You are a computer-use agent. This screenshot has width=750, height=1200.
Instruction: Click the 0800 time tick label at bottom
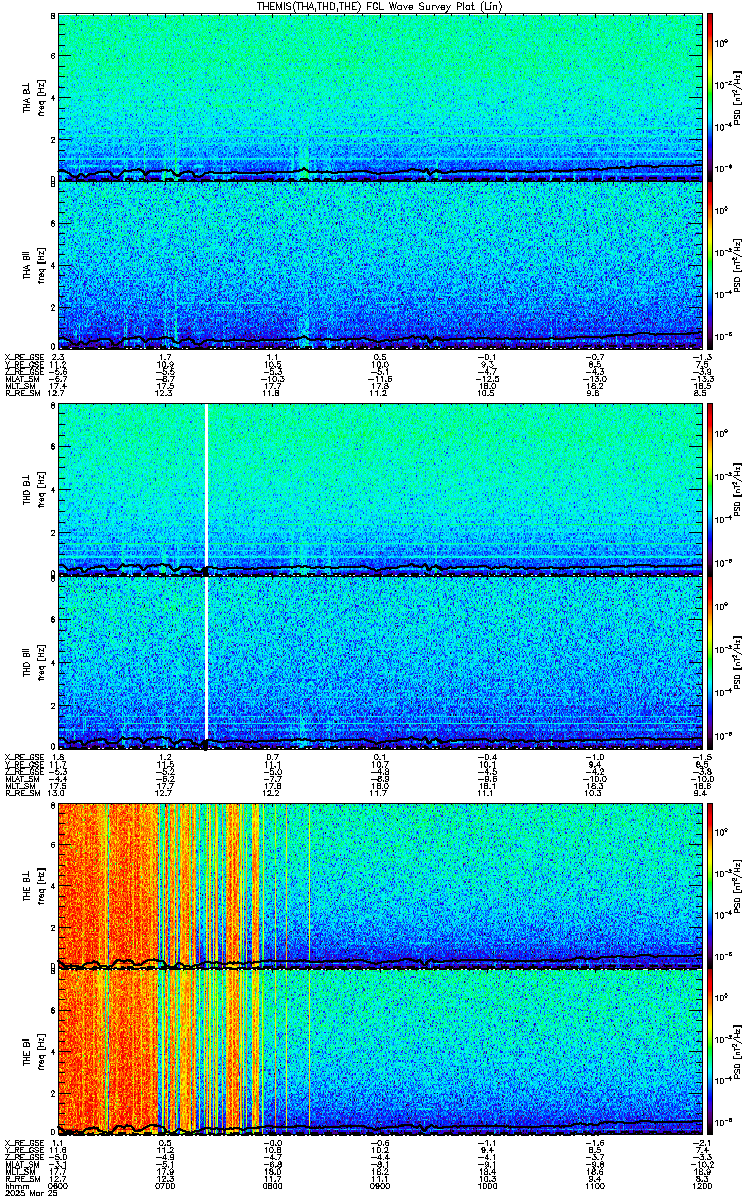point(271,1187)
